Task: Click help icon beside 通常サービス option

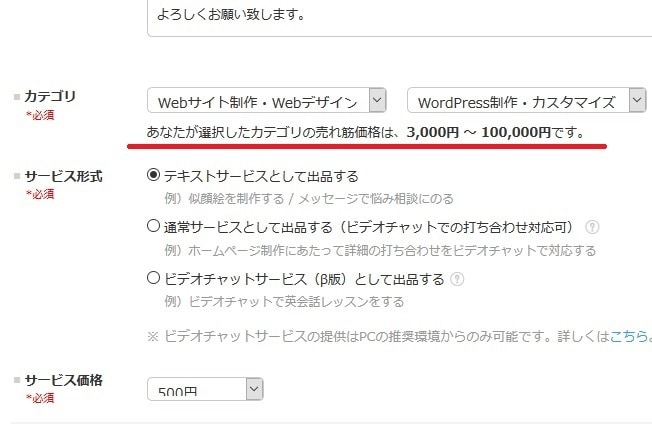Action: 592,227
